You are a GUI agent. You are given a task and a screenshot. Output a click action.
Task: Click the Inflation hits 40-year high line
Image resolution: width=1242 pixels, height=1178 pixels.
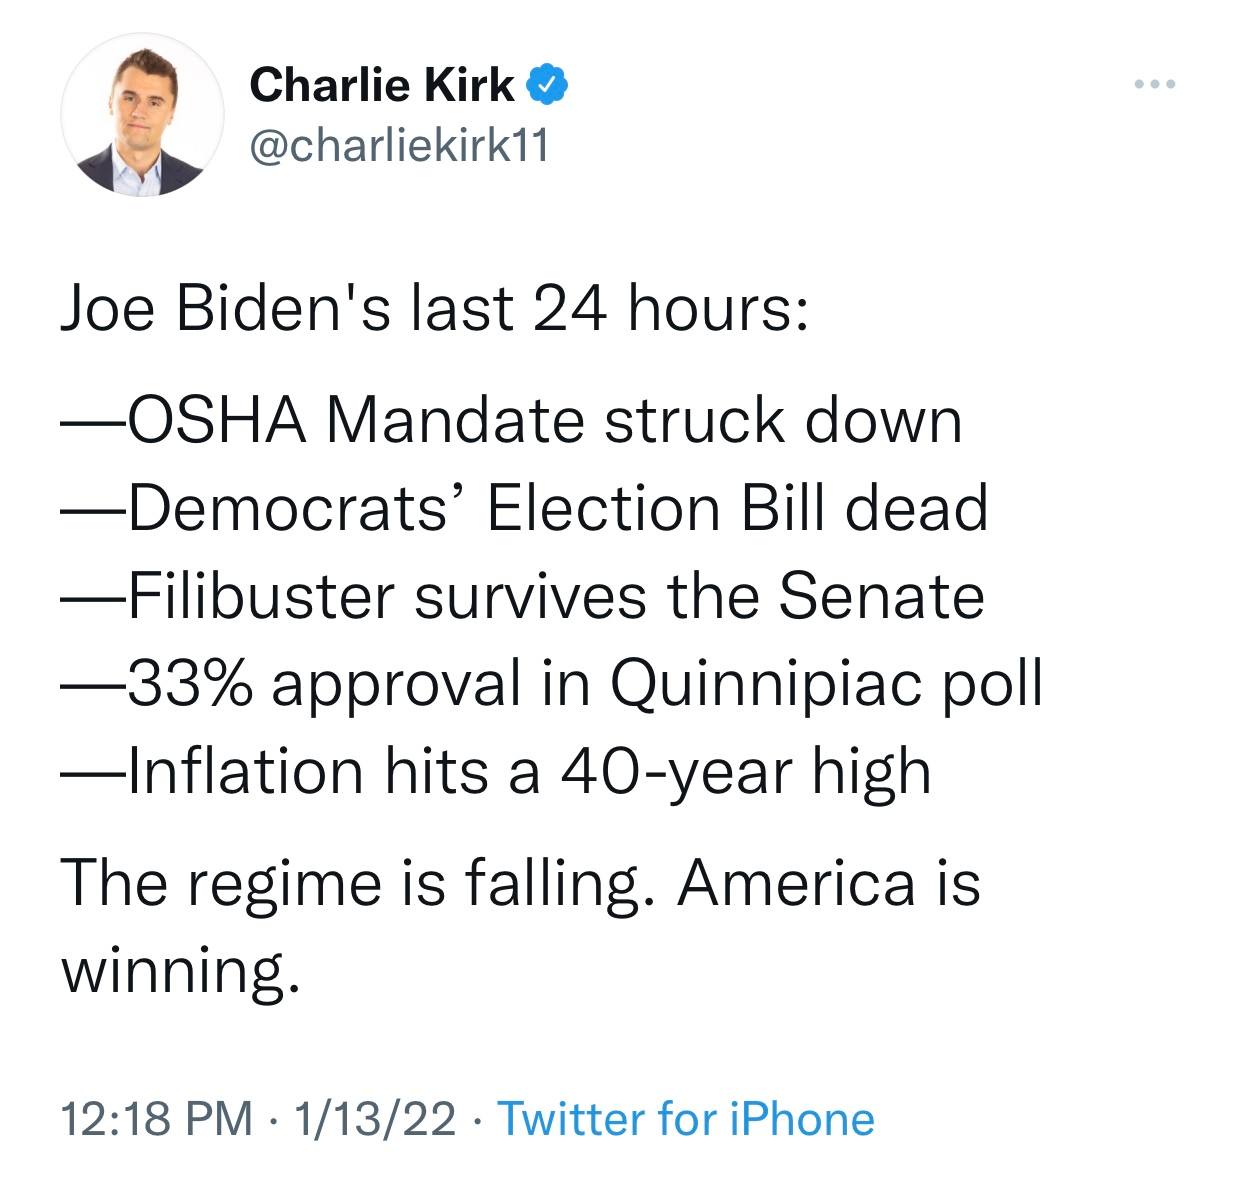coord(495,772)
